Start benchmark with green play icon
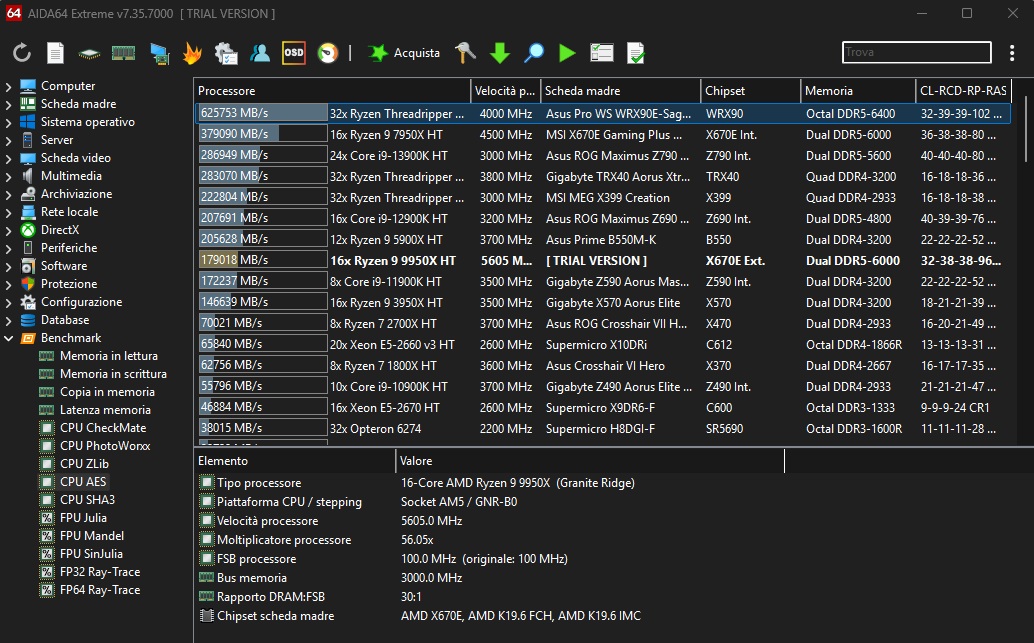Viewport: 1034px width, 643px height. [x=567, y=53]
